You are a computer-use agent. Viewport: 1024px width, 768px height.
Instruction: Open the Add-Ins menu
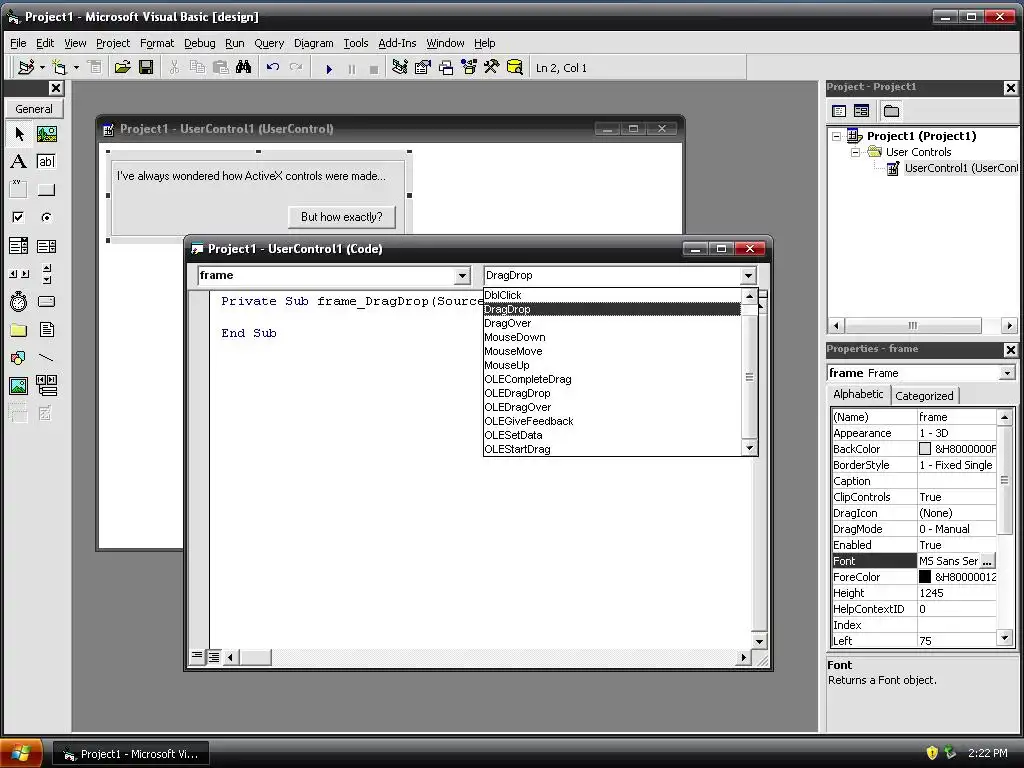397,43
